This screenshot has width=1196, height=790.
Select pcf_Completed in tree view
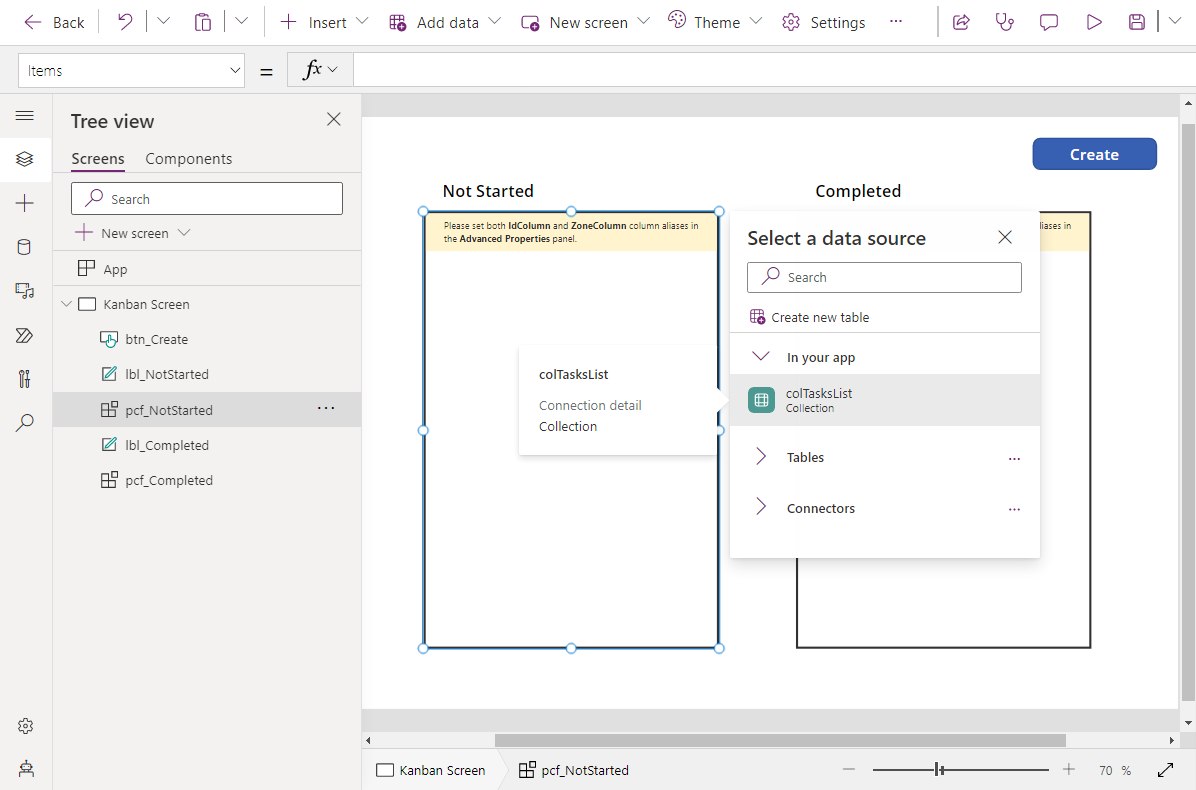click(169, 480)
